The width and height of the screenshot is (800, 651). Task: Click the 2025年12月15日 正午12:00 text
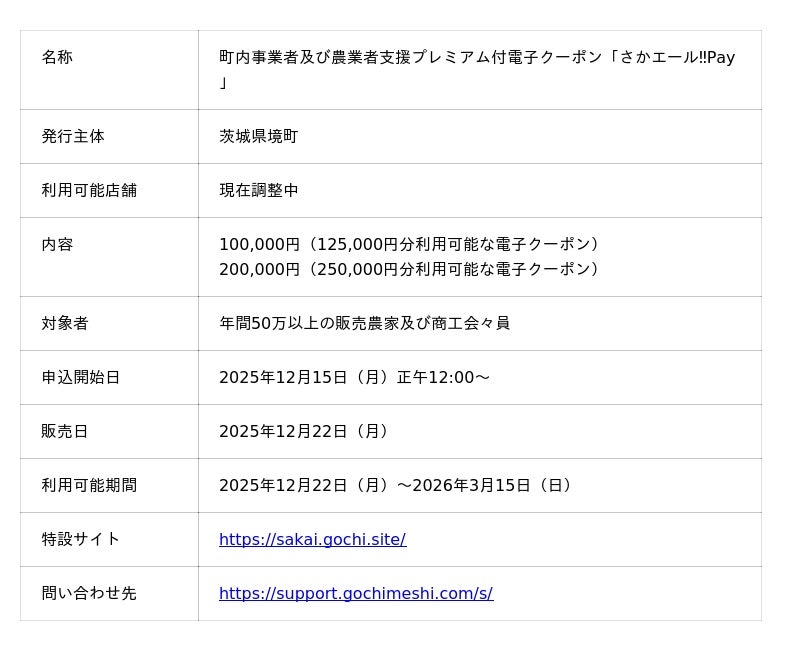[x=354, y=378]
